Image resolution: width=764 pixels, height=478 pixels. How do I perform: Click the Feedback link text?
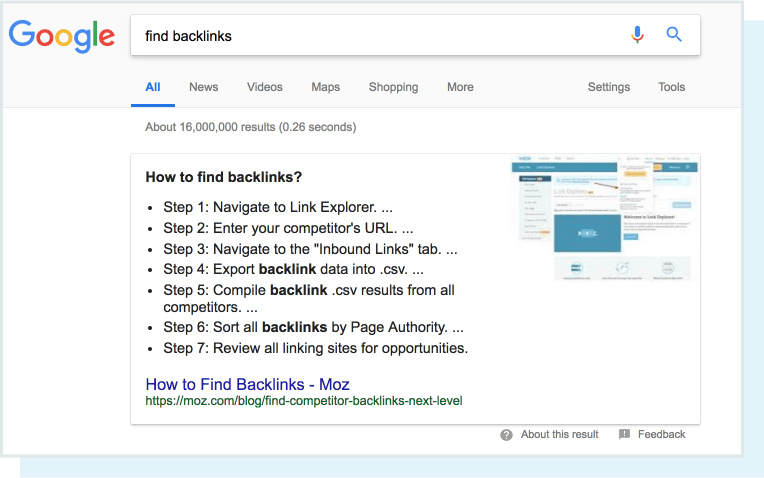click(661, 435)
